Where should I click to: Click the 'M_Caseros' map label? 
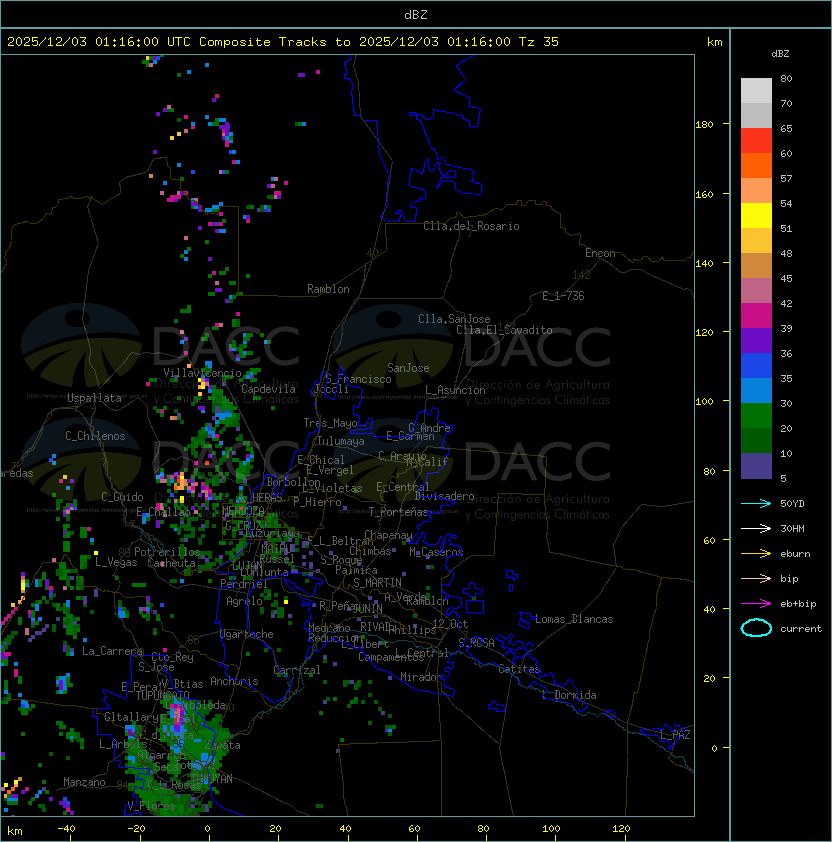[436, 552]
